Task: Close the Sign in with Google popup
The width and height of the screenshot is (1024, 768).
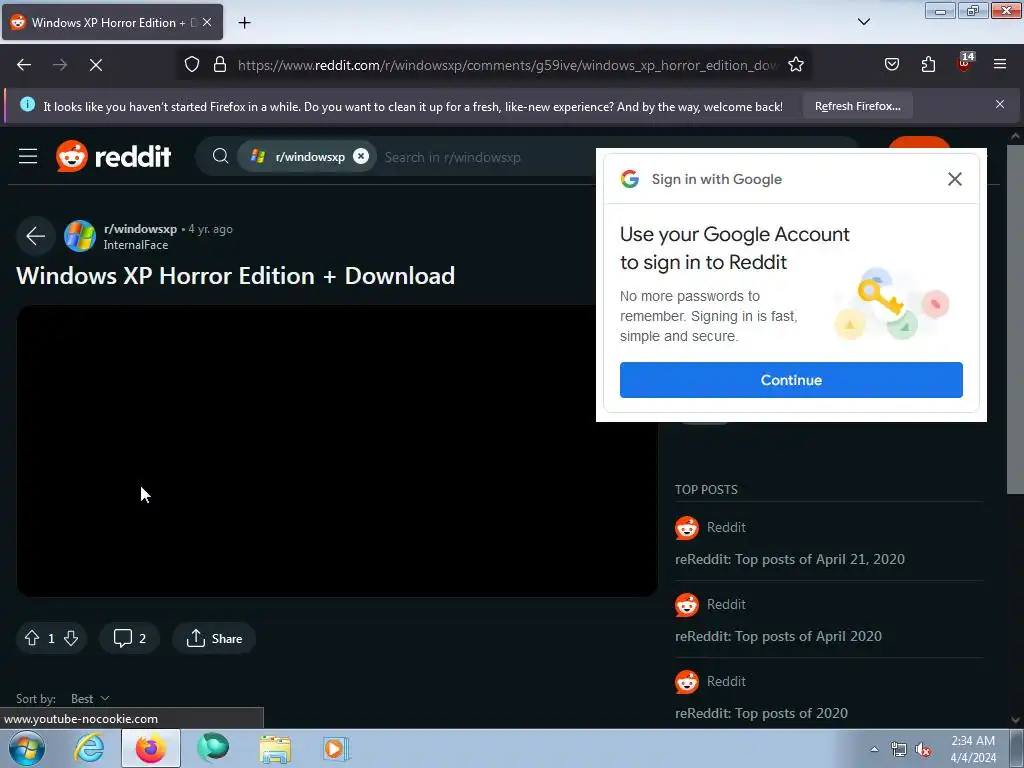Action: point(955,179)
